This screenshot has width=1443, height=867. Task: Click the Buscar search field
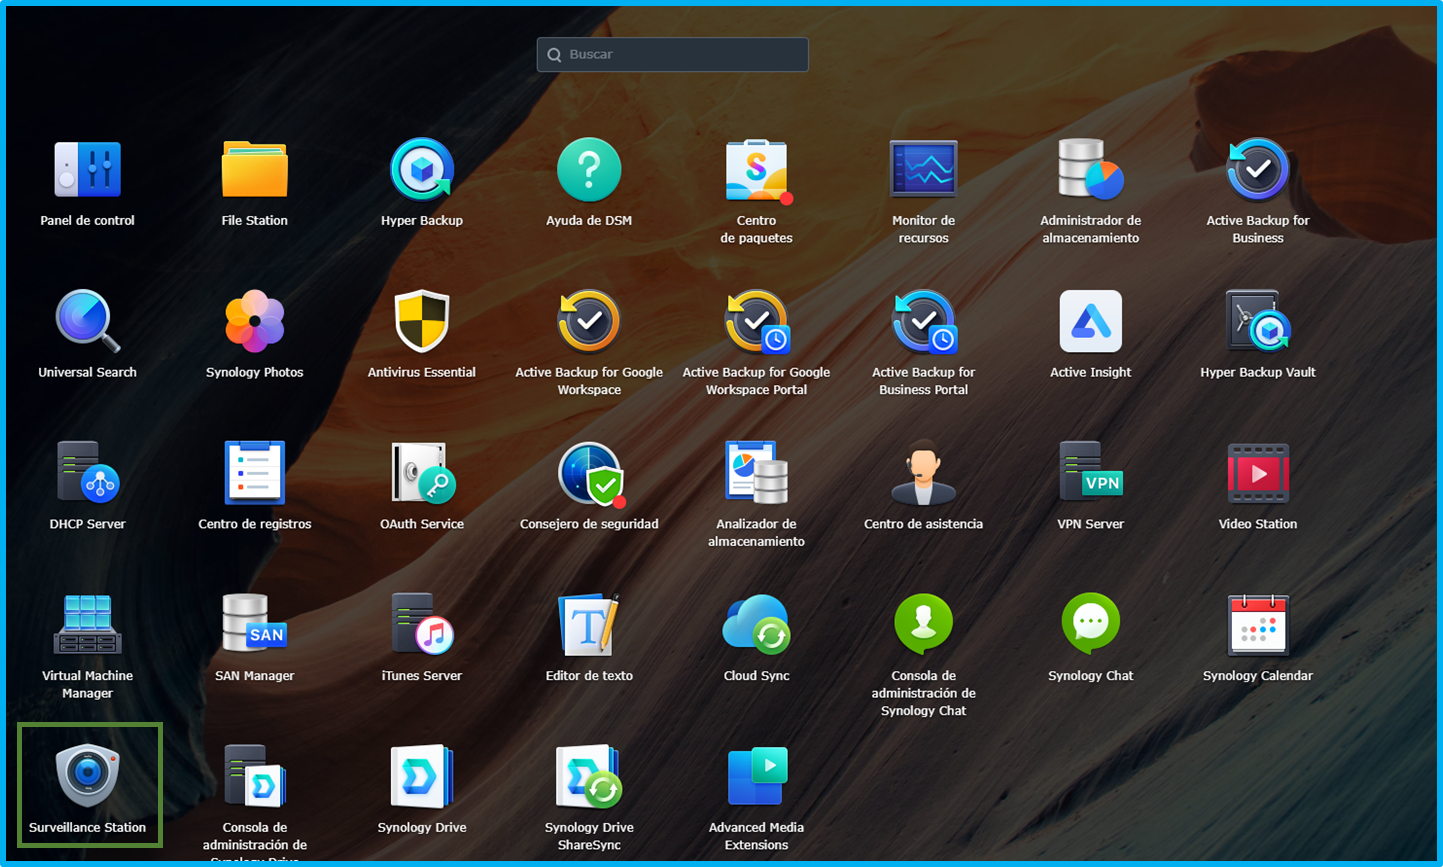point(673,55)
